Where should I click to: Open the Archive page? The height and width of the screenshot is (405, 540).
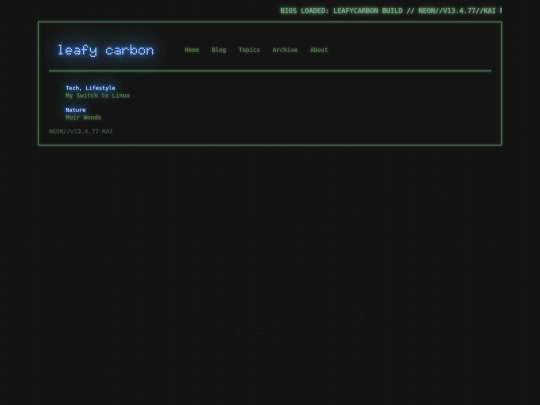pos(285,50)
